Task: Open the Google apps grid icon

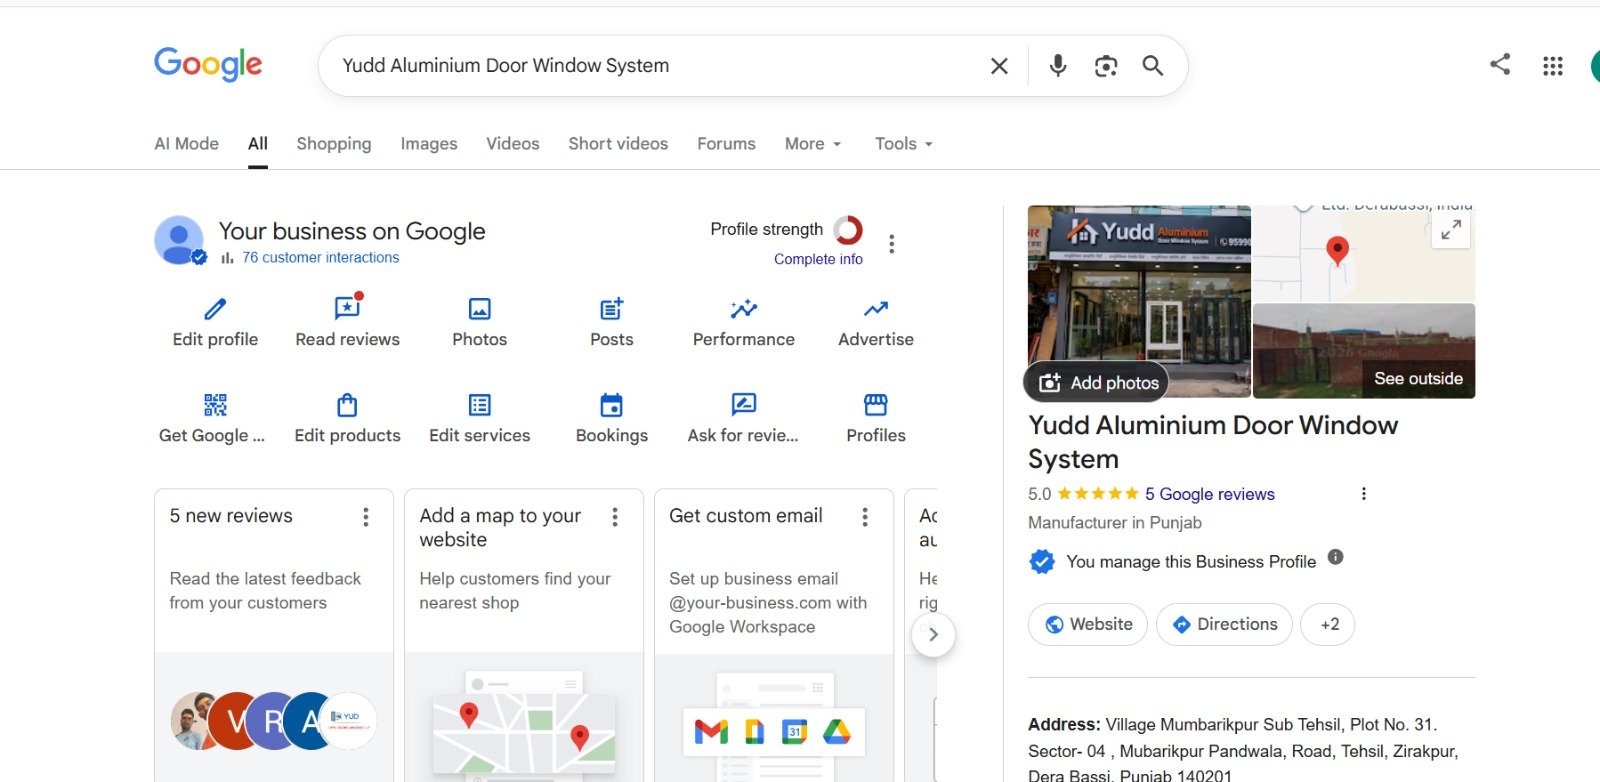Action: click(x=1553, y=66)
